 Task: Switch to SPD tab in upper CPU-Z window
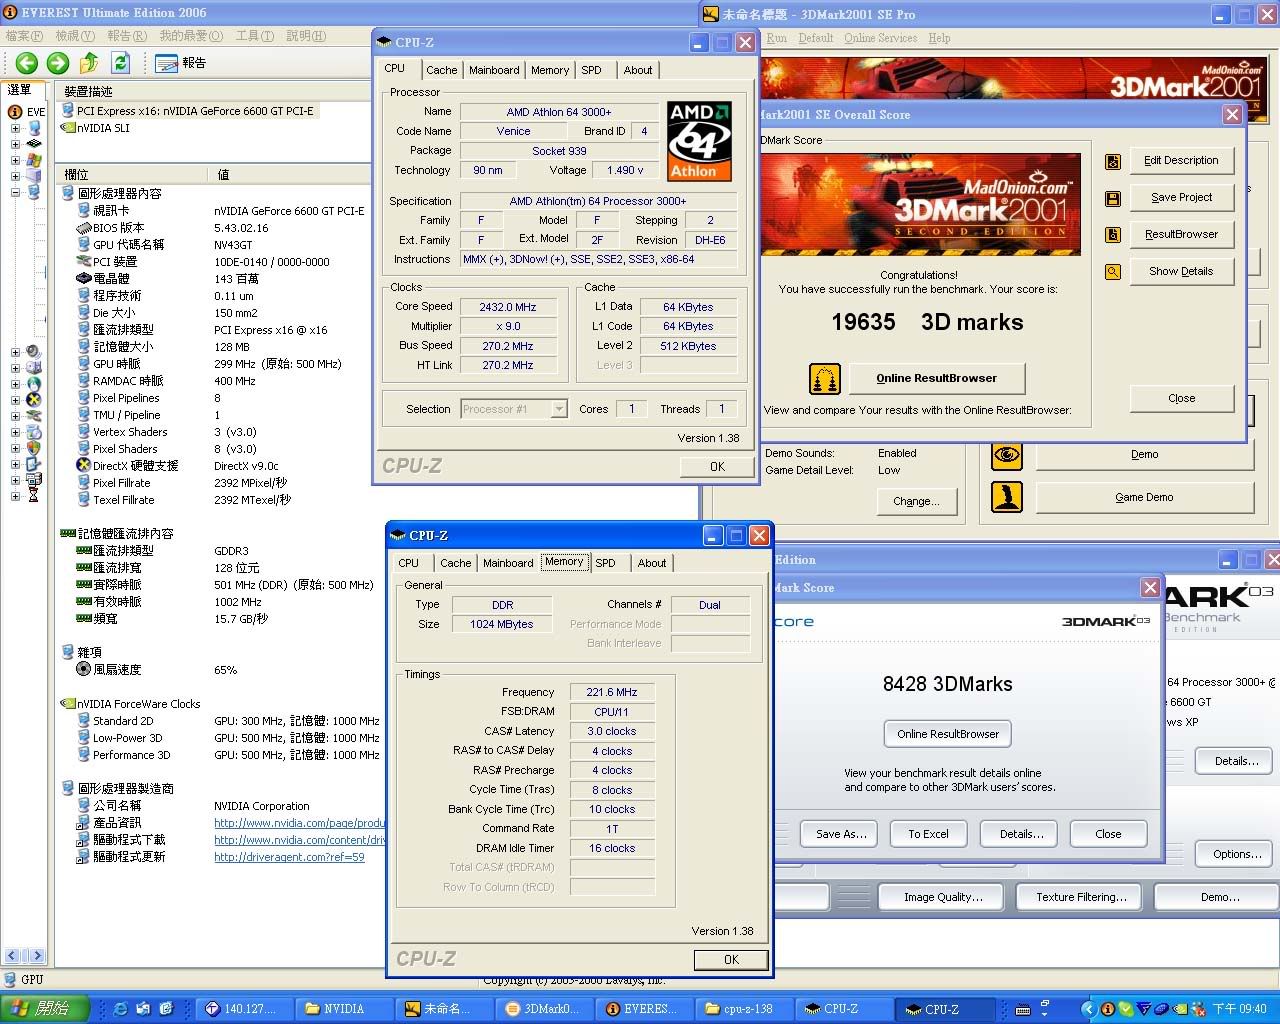(592, 70)
